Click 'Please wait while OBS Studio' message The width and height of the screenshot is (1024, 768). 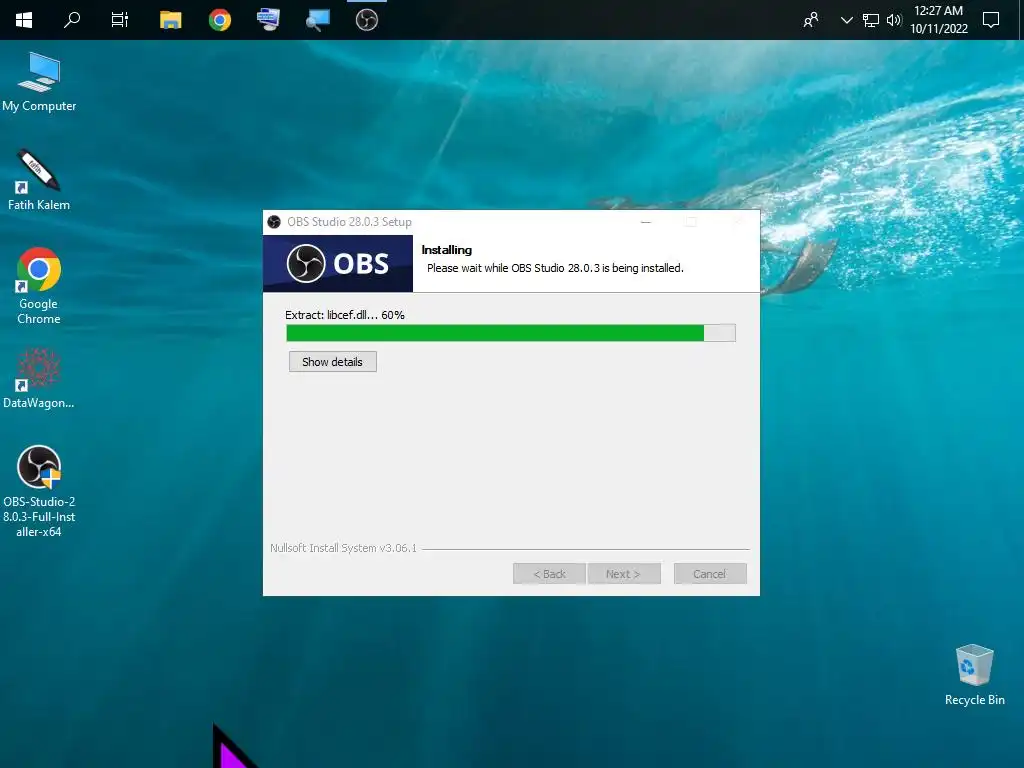point(555,268)
